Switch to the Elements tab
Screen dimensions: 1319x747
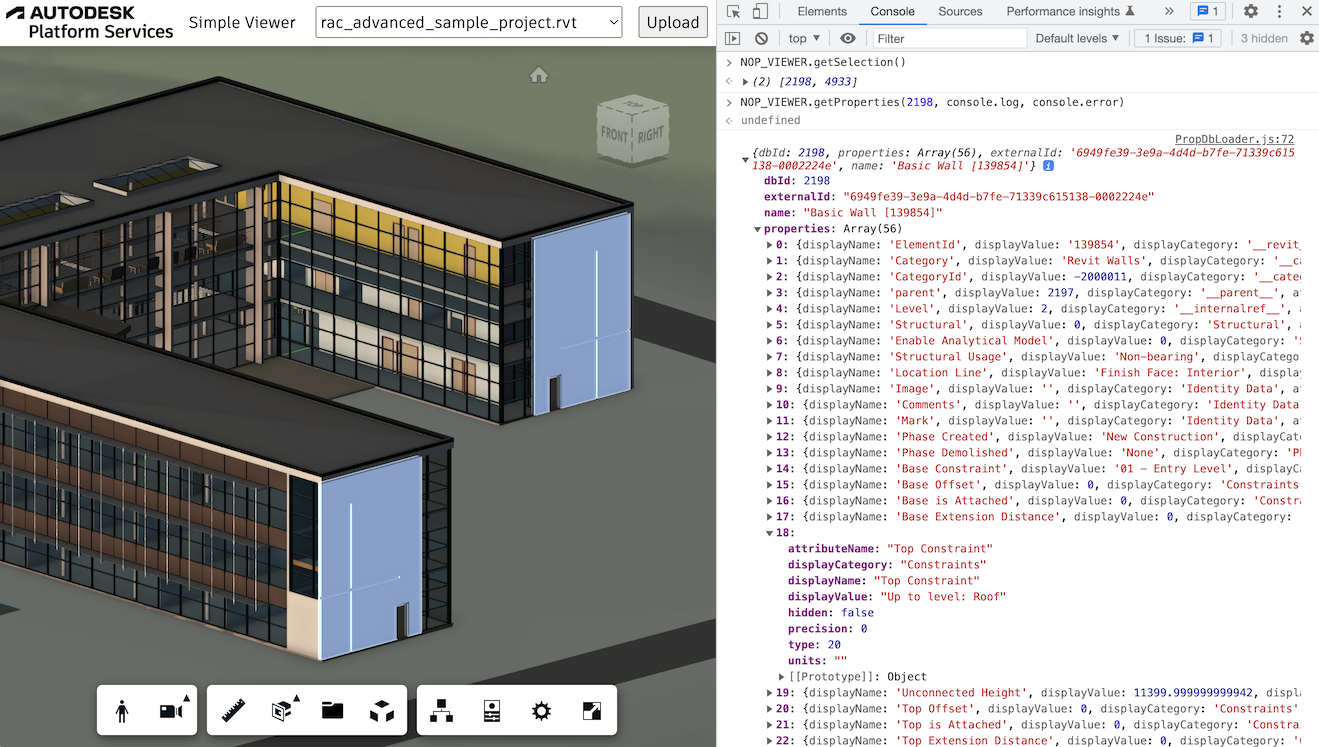(x=822, y=12)
